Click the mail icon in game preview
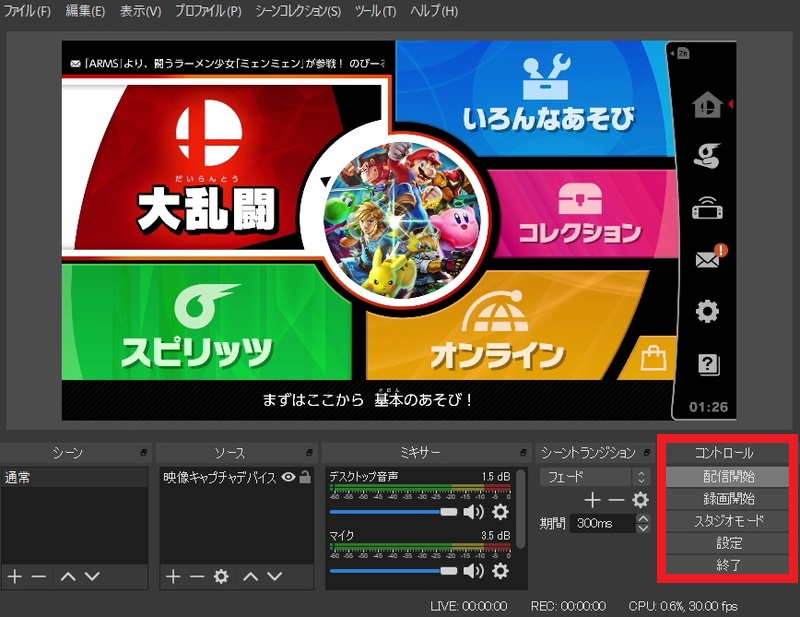 click(x=707, y=260)
